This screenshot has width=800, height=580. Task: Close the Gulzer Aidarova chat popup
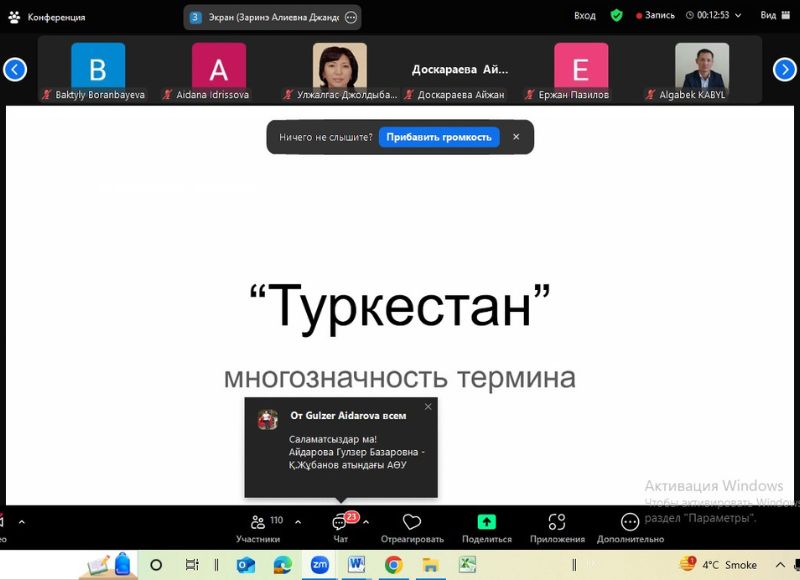(428, 406)
